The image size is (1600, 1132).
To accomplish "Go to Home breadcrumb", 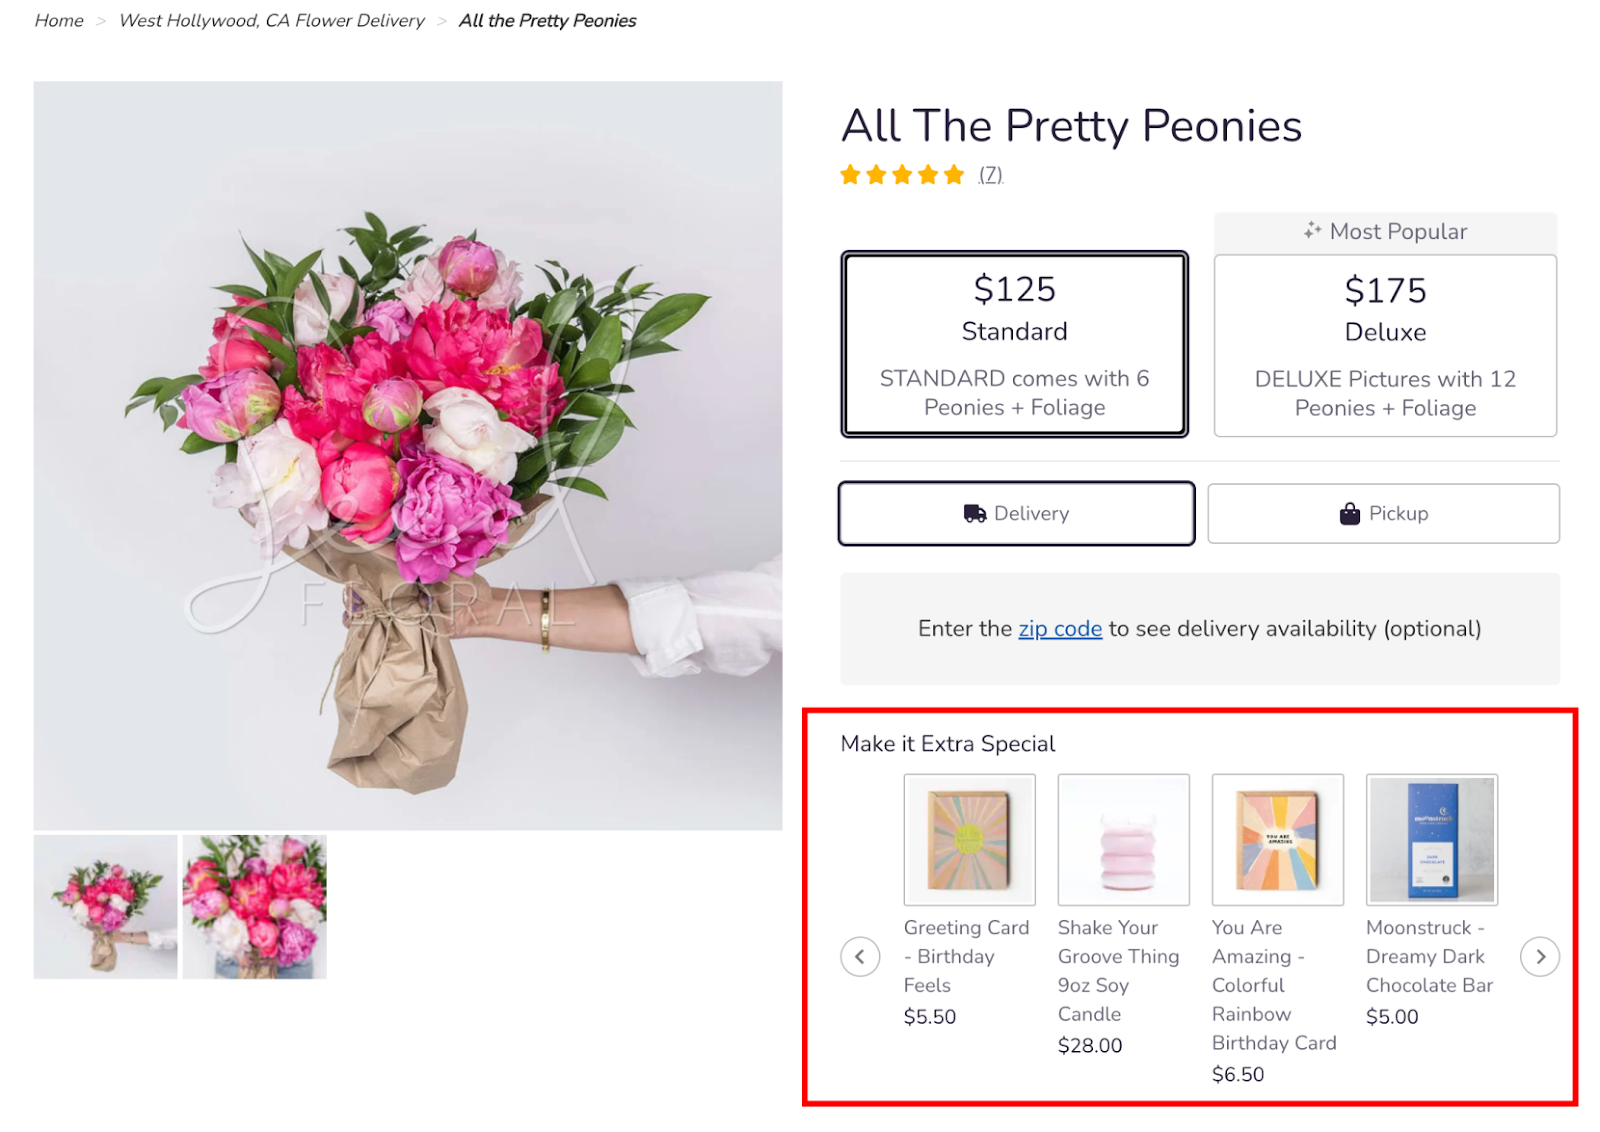I will pyautogui.click(x=59, y=21).
